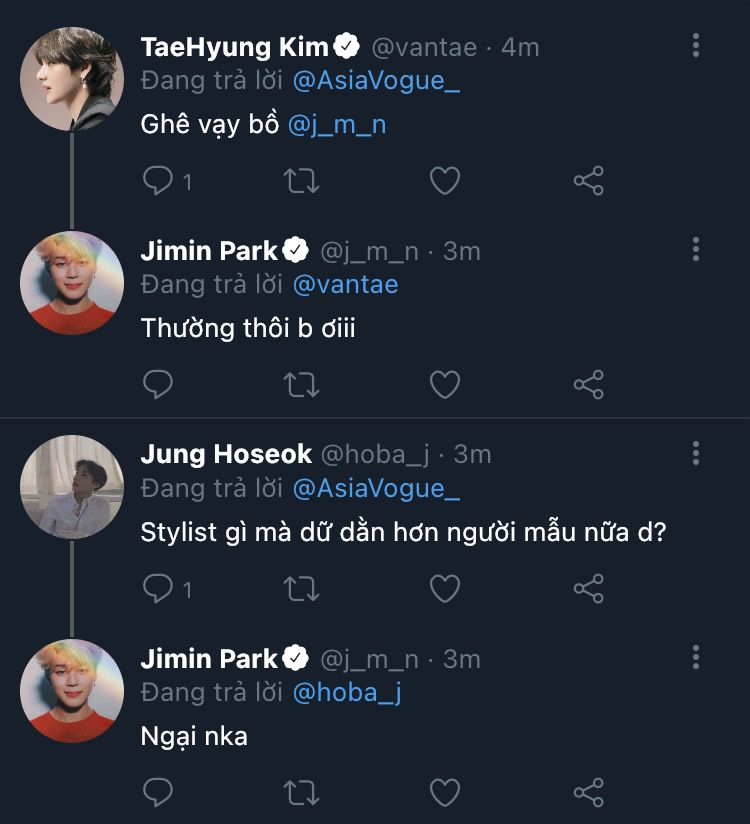Like TaeHyung Kim's tweet
The width and height of the screenshot is (750, 824).
[x=444, y=181]
